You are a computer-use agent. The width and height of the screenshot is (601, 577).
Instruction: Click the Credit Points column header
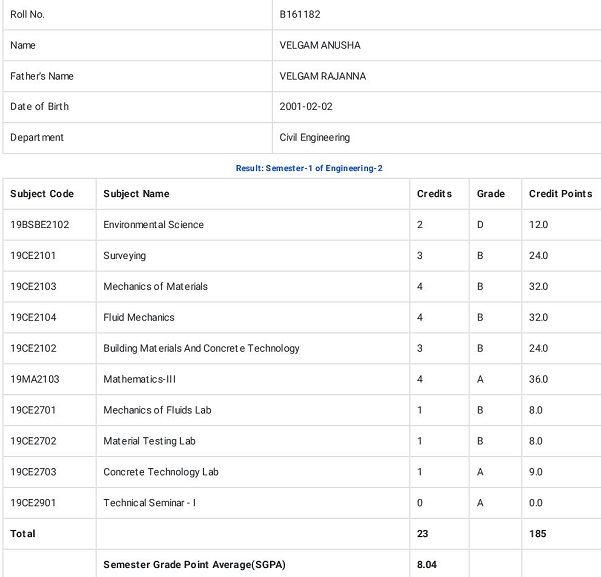tap(560, 194)
